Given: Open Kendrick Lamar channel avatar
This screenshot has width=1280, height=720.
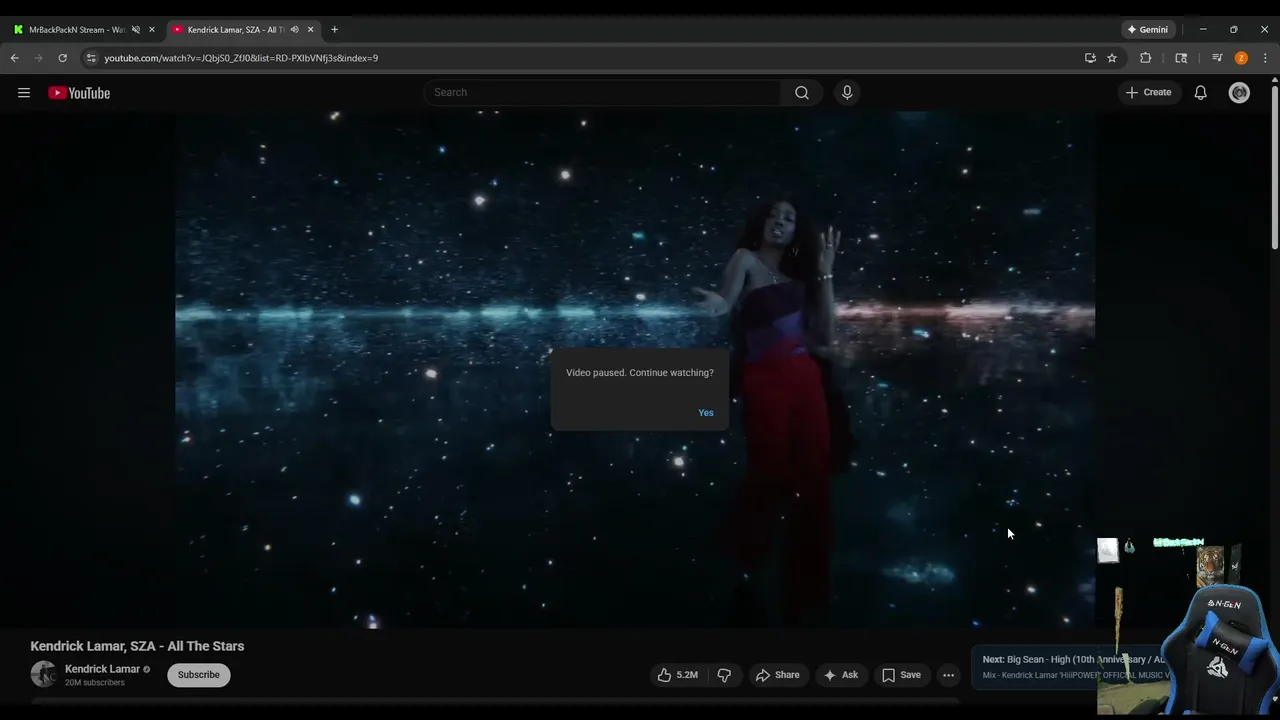Looking at the screenshot, I should point(43,675).
